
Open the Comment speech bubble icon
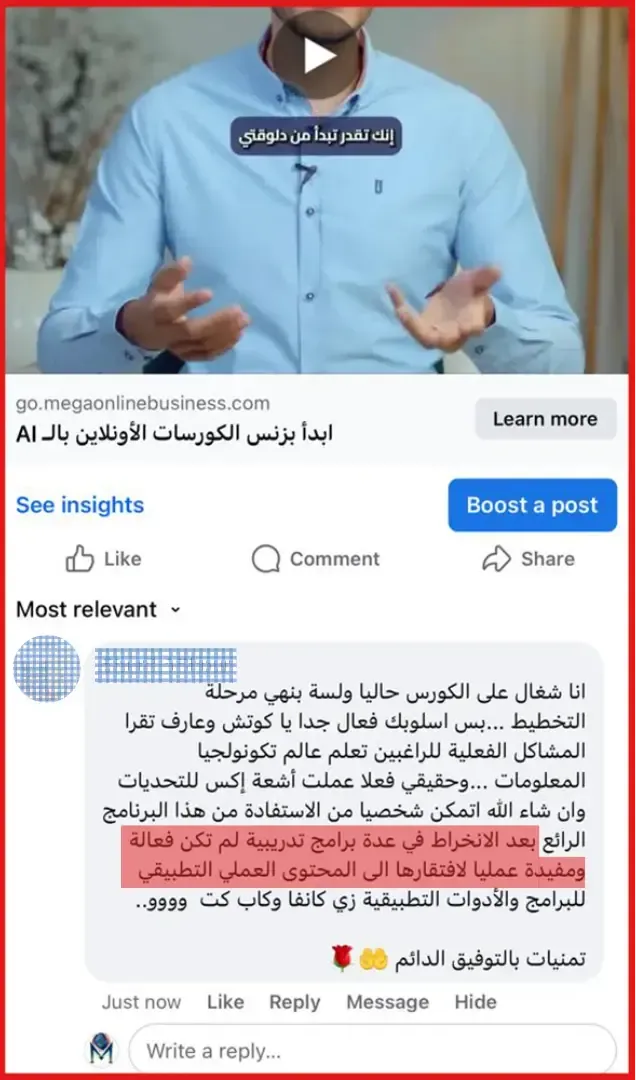266,559
